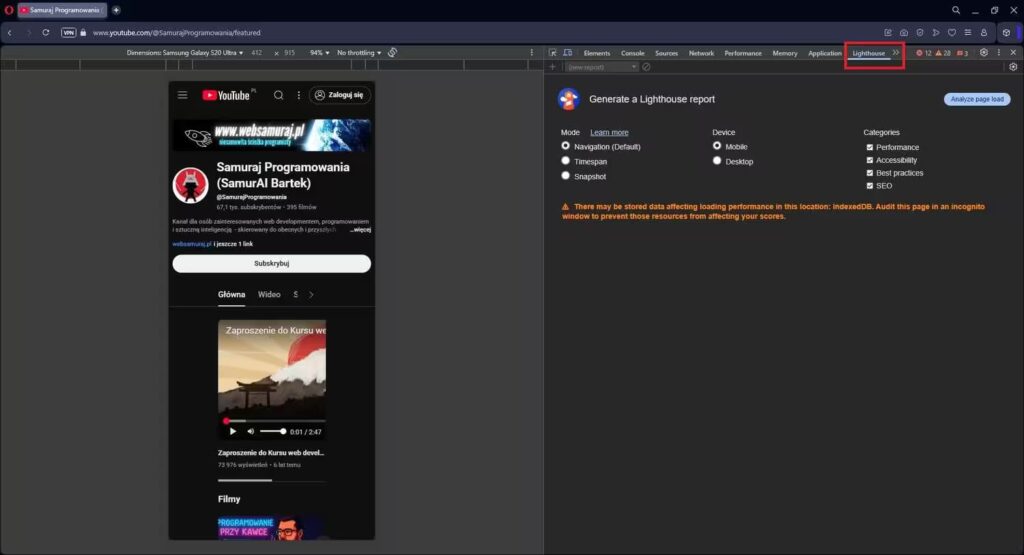Play the featured video
Viewport: 1024px width, 555px height.
232,432
